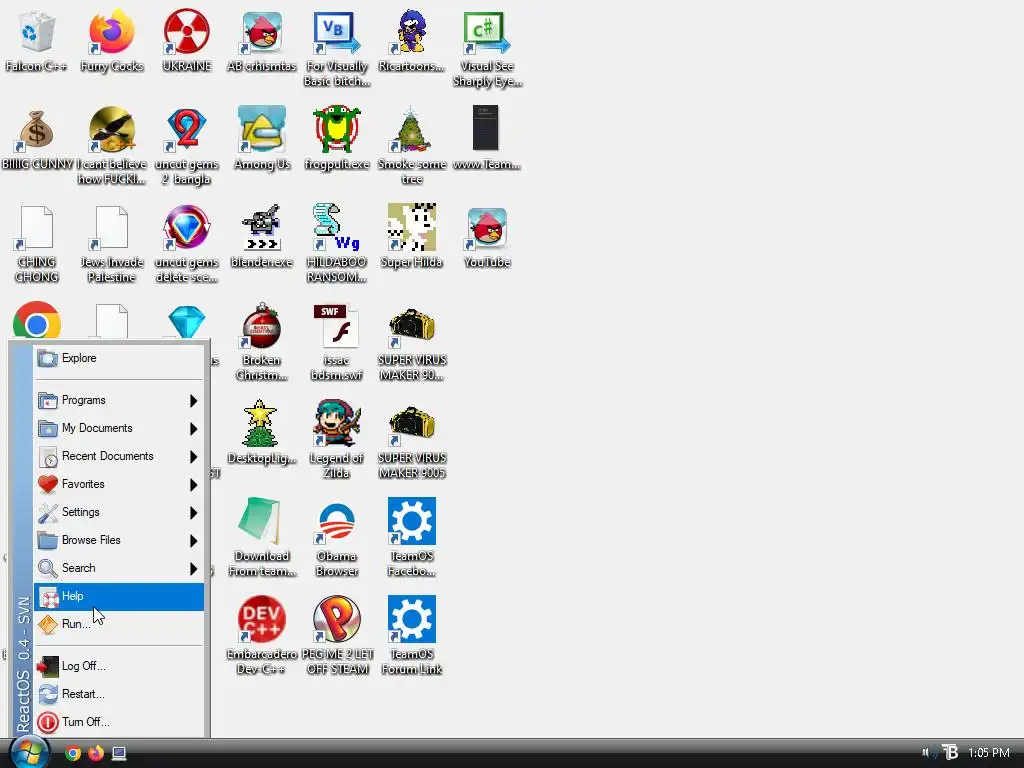Open the CHING CHONG file shortcut

coord(36,227)
